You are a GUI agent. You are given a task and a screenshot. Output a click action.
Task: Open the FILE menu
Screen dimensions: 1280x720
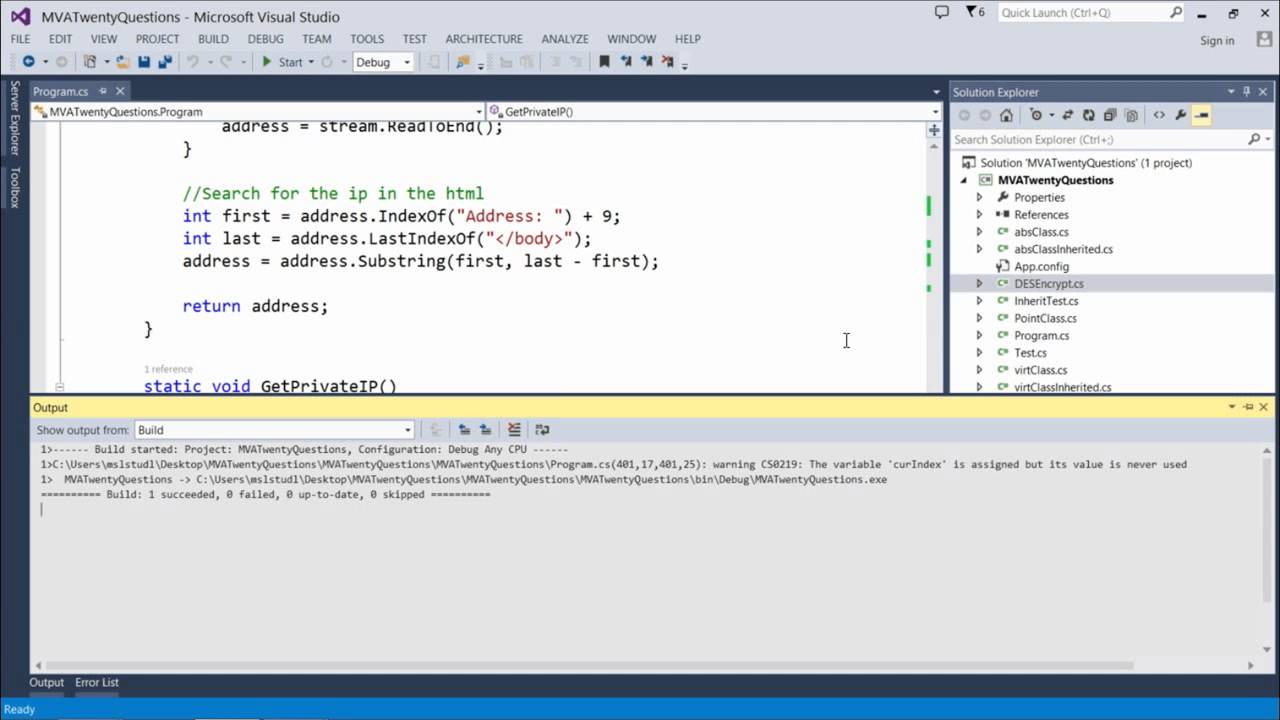tap(20, 39)
